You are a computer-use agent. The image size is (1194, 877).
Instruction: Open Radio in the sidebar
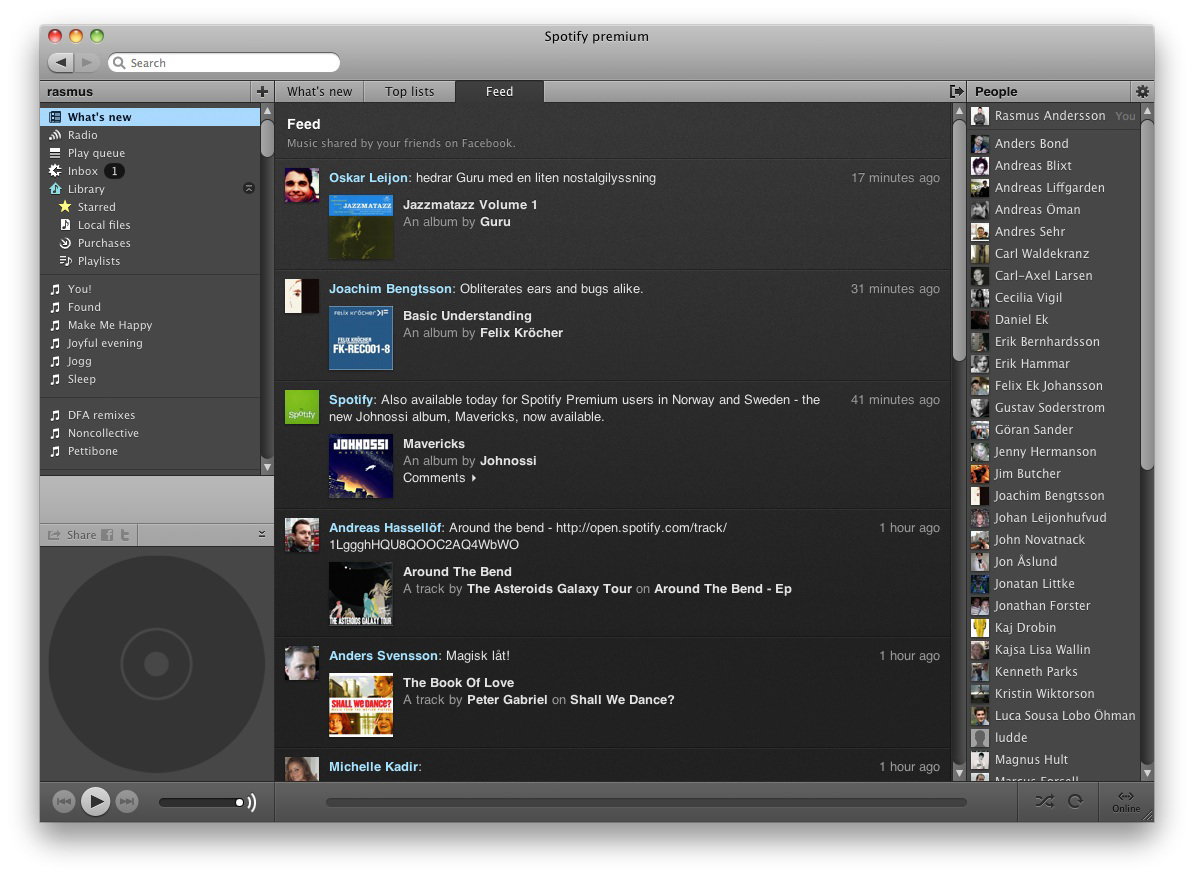pos(149,135)
